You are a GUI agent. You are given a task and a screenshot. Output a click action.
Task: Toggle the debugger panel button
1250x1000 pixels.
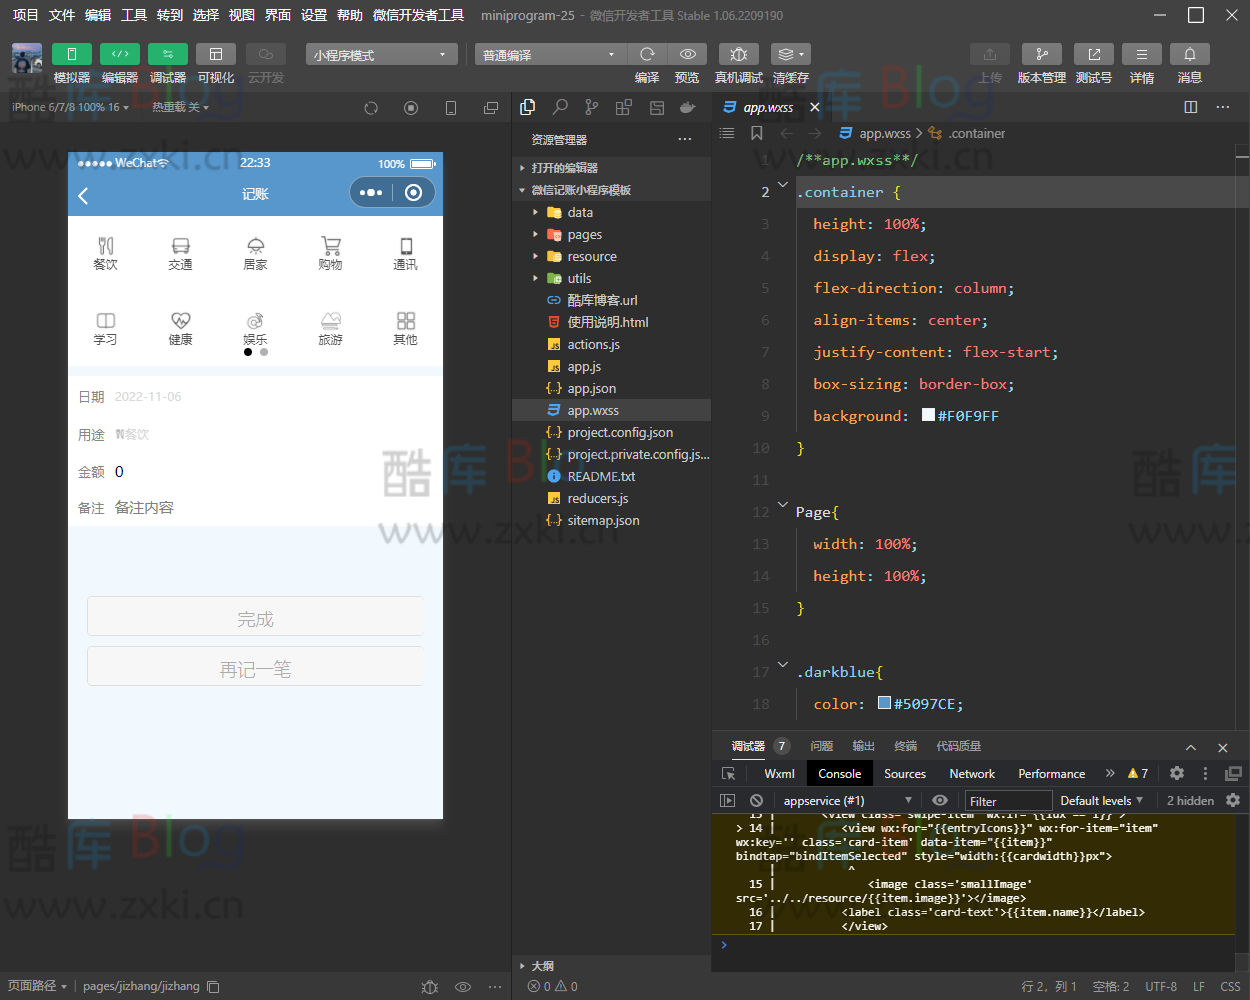pos(167,54)
